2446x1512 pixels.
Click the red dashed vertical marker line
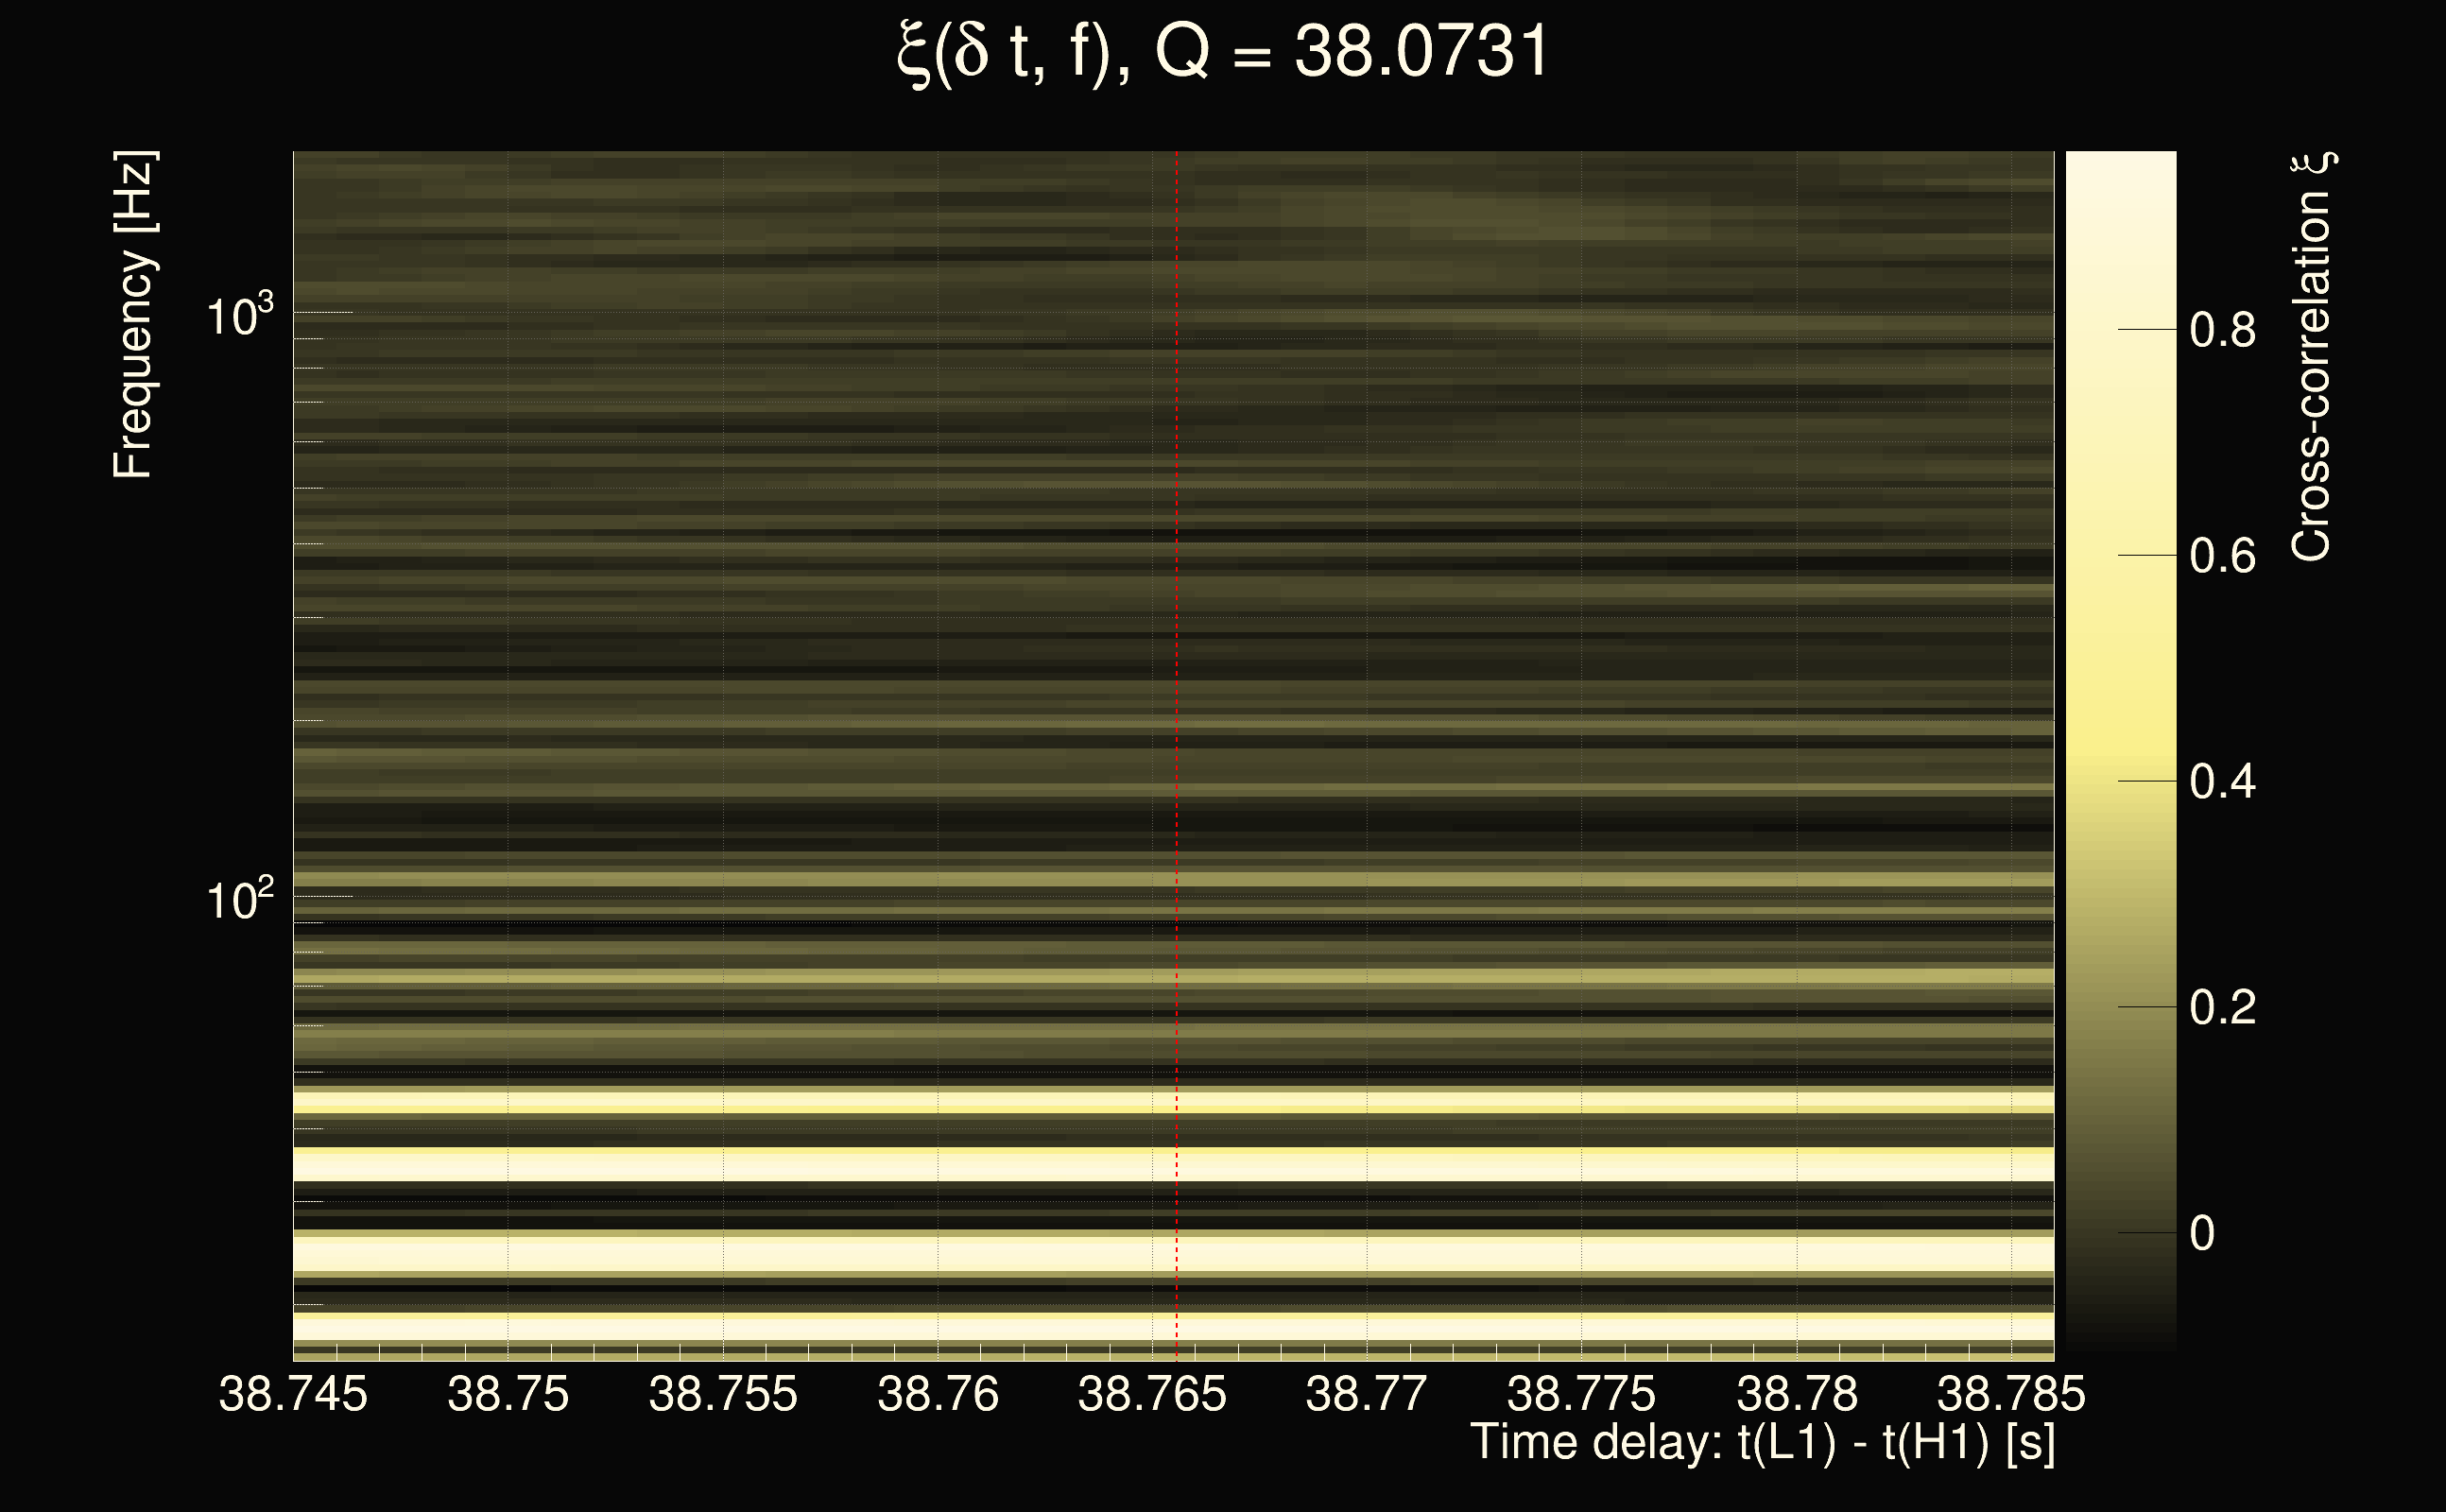point(1177,700)
